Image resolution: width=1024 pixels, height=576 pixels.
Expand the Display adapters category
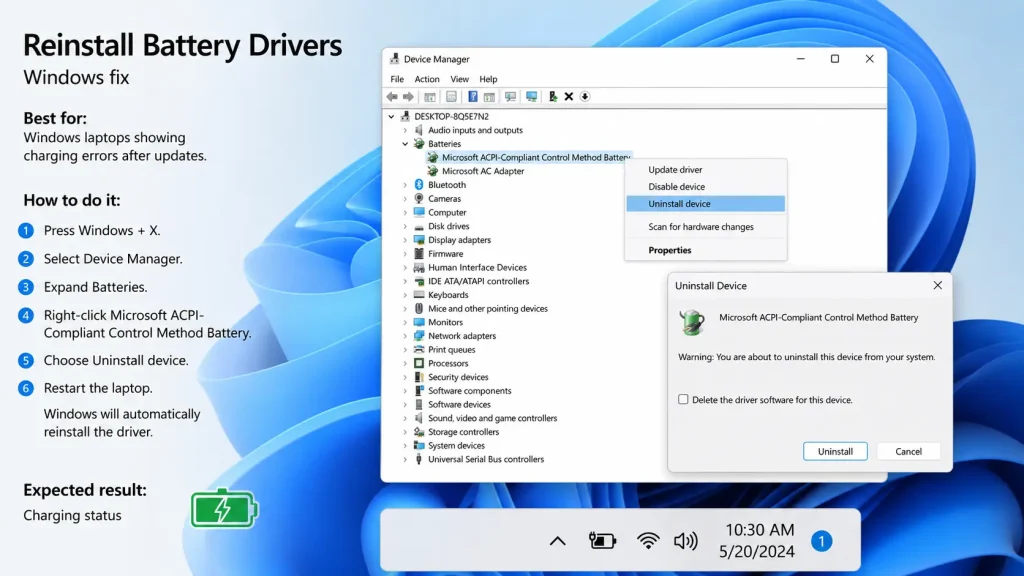405,240
